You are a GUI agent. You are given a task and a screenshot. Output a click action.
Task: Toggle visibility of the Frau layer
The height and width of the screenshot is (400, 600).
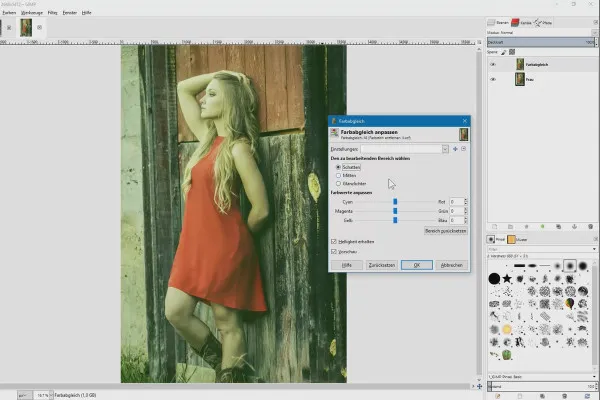click(492, 79)
